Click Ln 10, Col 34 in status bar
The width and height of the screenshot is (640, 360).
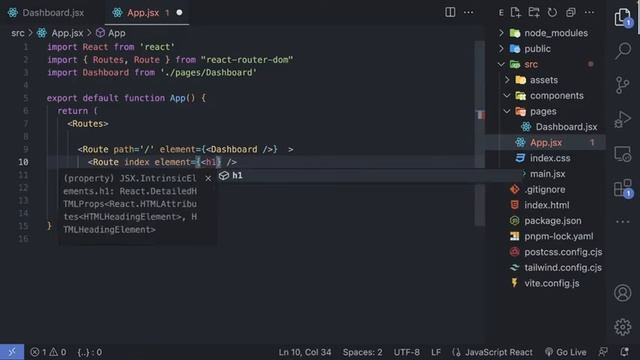305,352
